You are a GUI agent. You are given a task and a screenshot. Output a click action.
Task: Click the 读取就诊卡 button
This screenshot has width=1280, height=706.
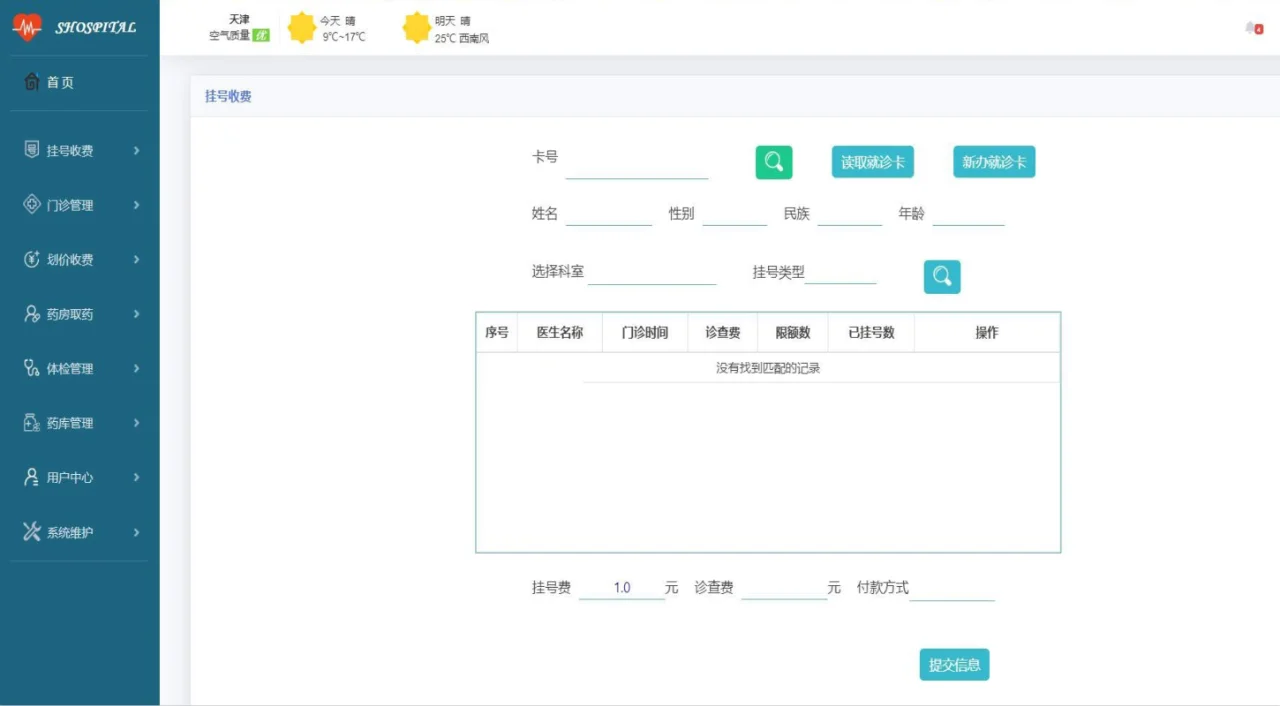tap(872, 162)
